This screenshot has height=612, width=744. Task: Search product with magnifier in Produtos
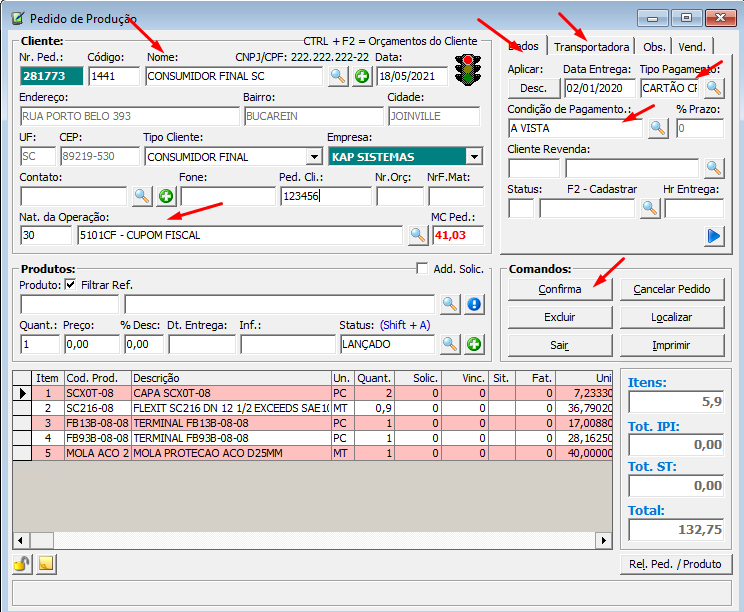(450, 304)
